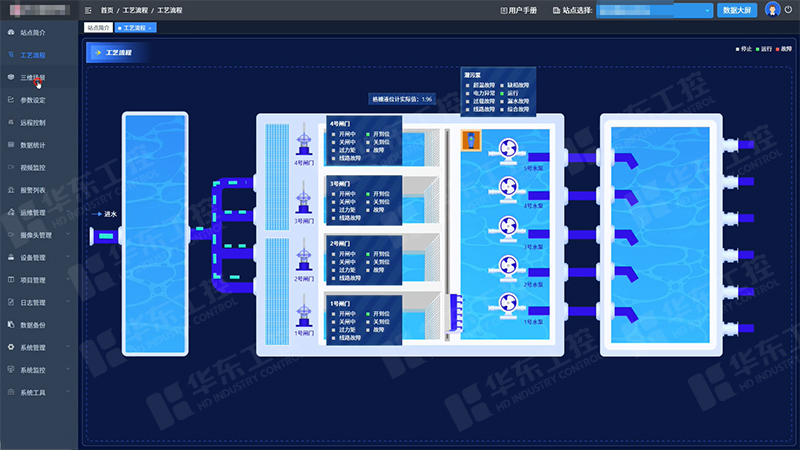Click the 数据大屏 button

pos(738,10)
